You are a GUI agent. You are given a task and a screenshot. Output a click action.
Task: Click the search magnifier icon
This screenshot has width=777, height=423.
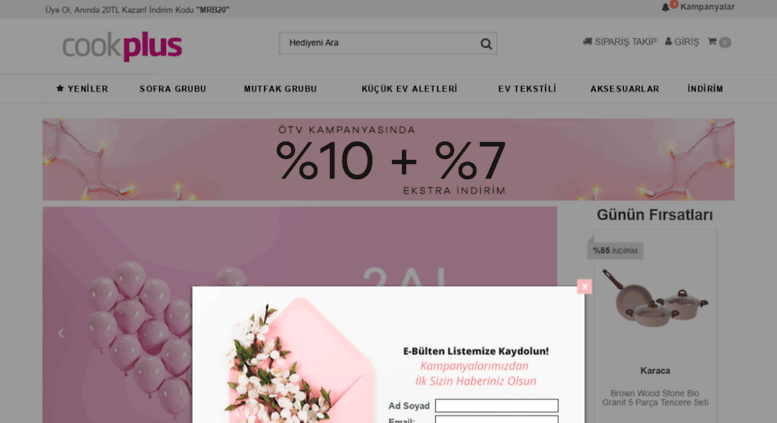pos(486,44)
